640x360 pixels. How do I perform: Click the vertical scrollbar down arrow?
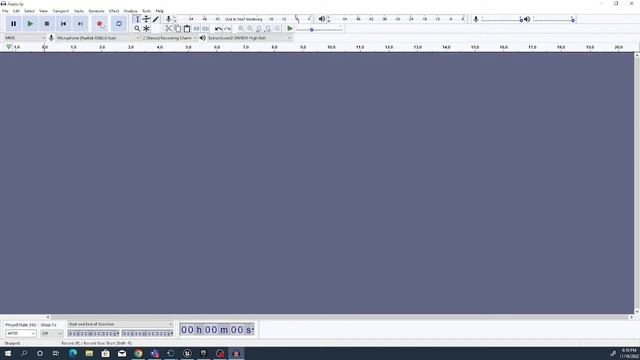coord(637,311)
